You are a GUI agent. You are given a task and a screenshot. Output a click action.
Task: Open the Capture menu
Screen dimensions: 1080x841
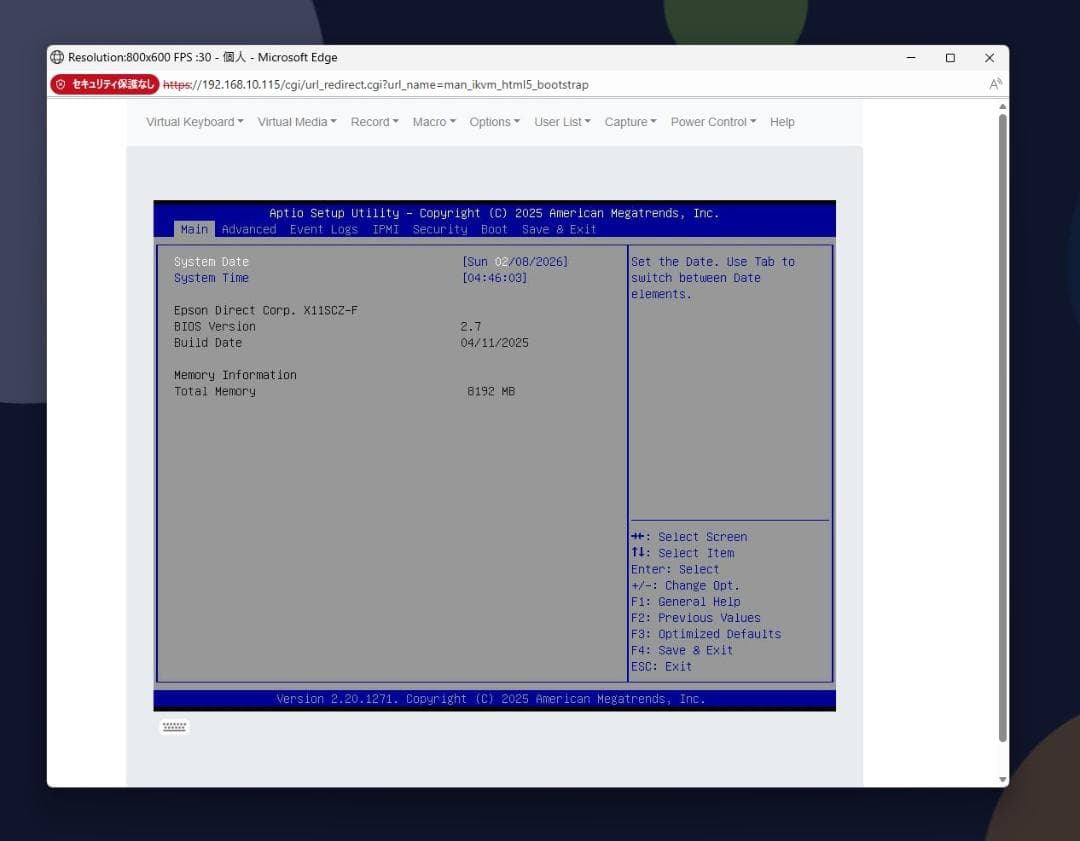(630, 121)
